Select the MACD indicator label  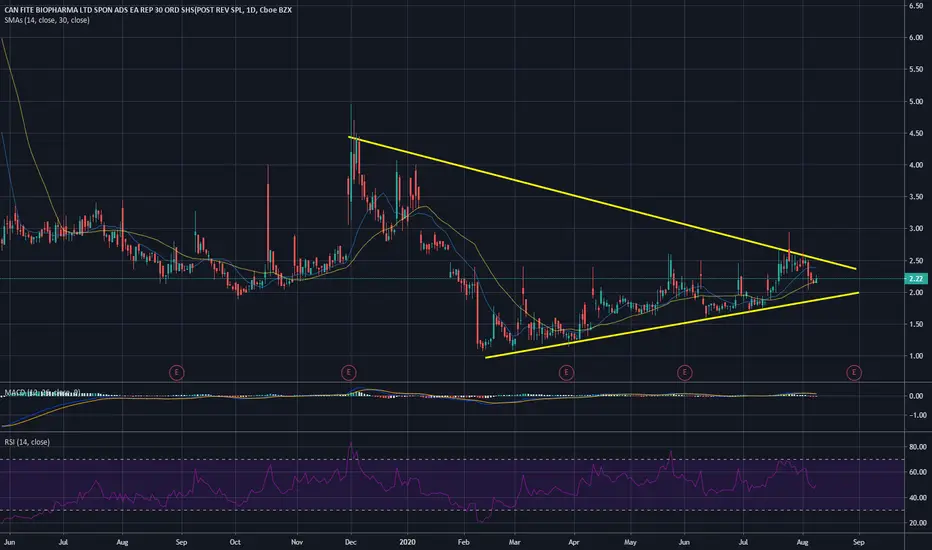point(42,392)
